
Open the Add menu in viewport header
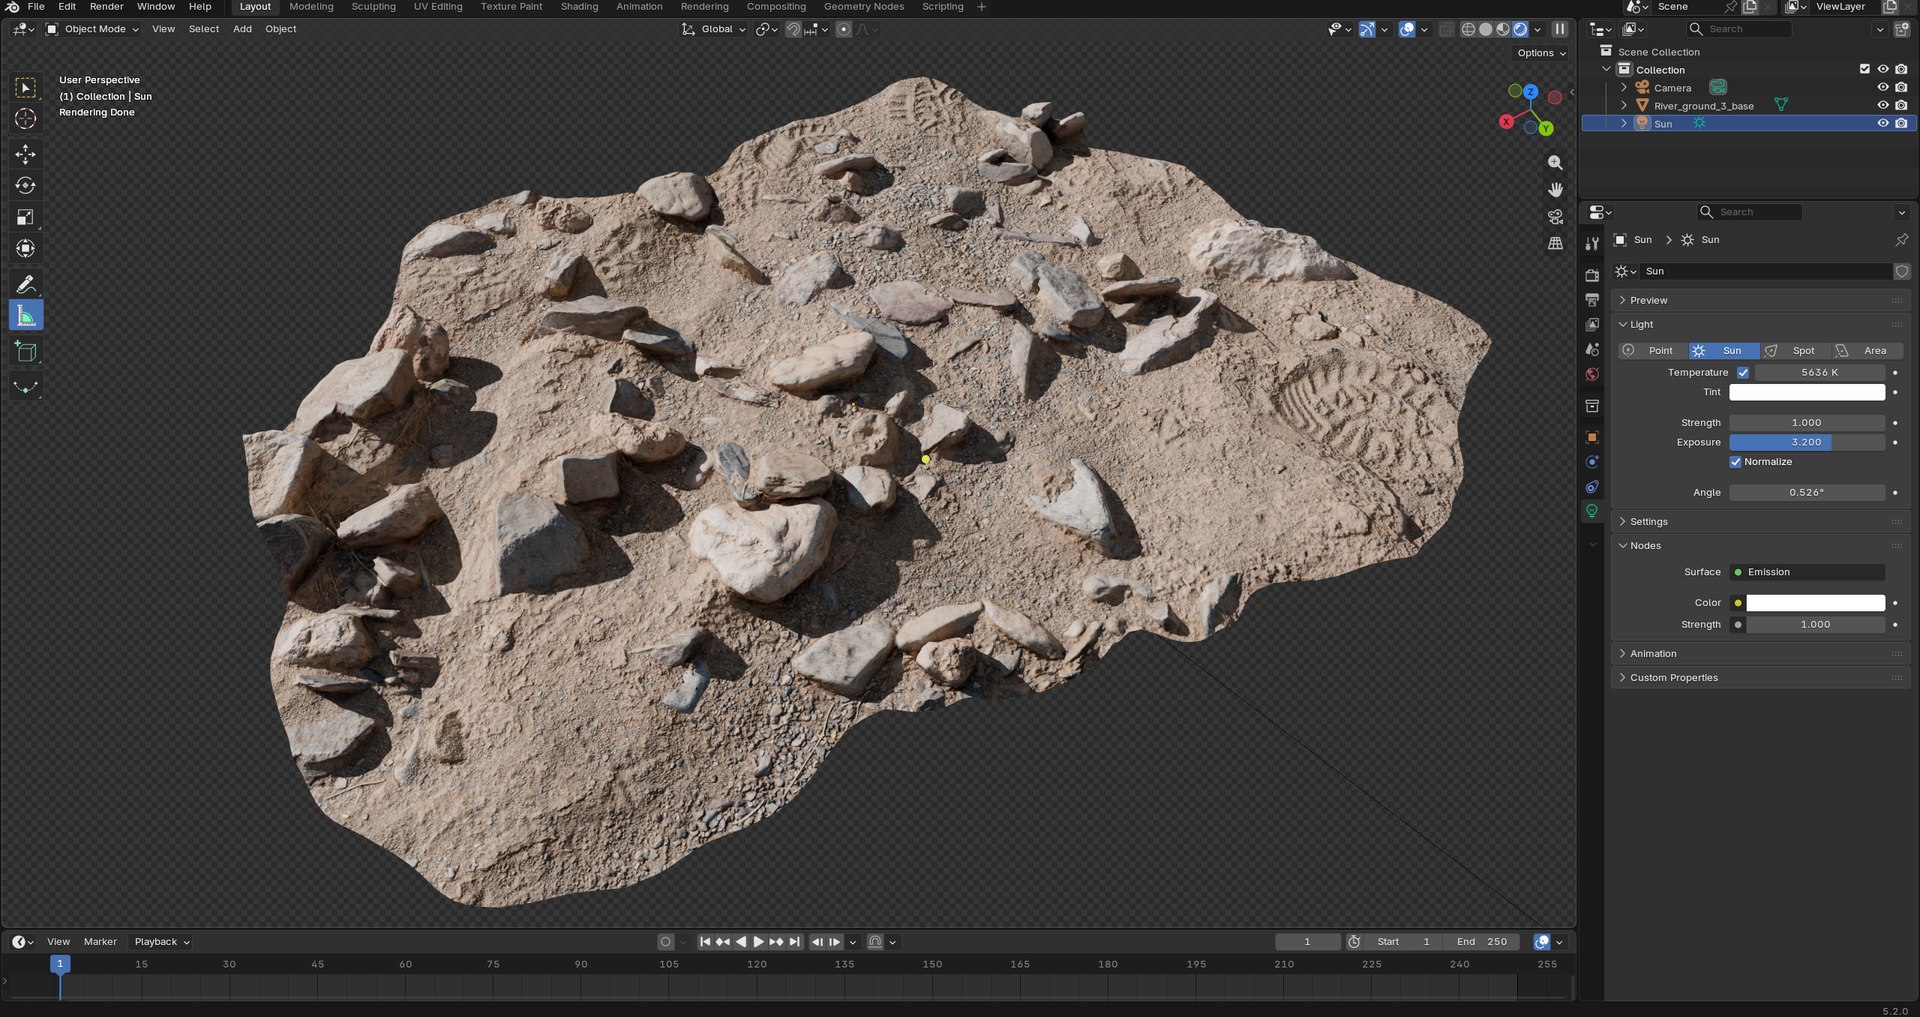tap(242, 29)
